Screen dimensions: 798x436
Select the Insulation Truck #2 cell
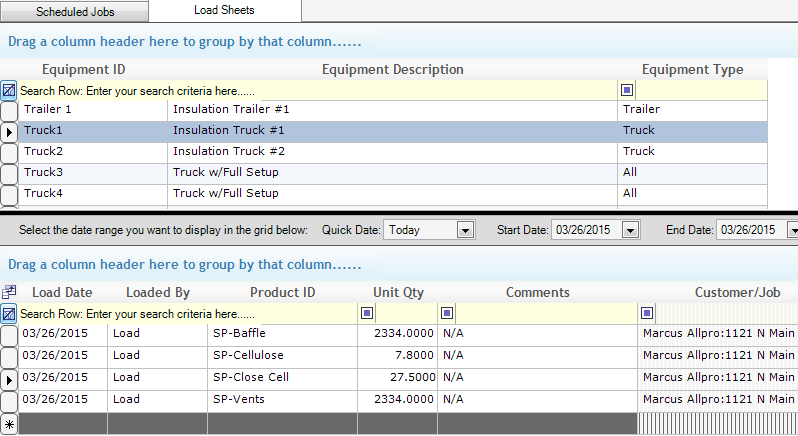coord(392,152)
